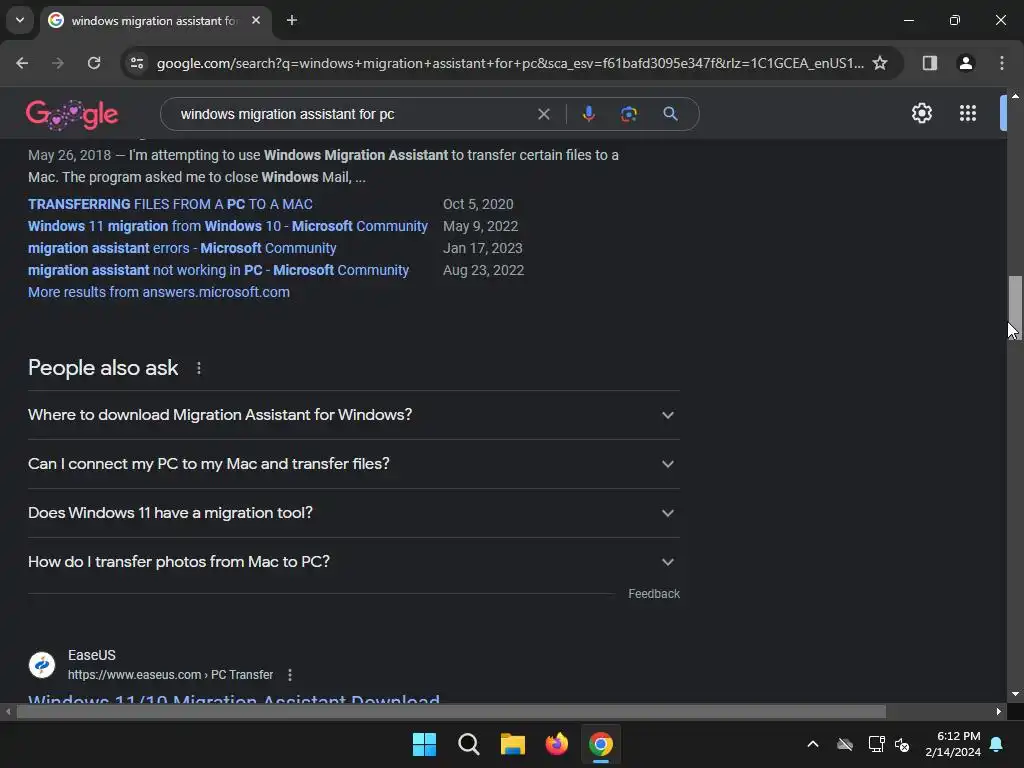Open the muted volume tray icon
Image resolution: width=1024 pixels, height=768 pixels.
[903, 744]
